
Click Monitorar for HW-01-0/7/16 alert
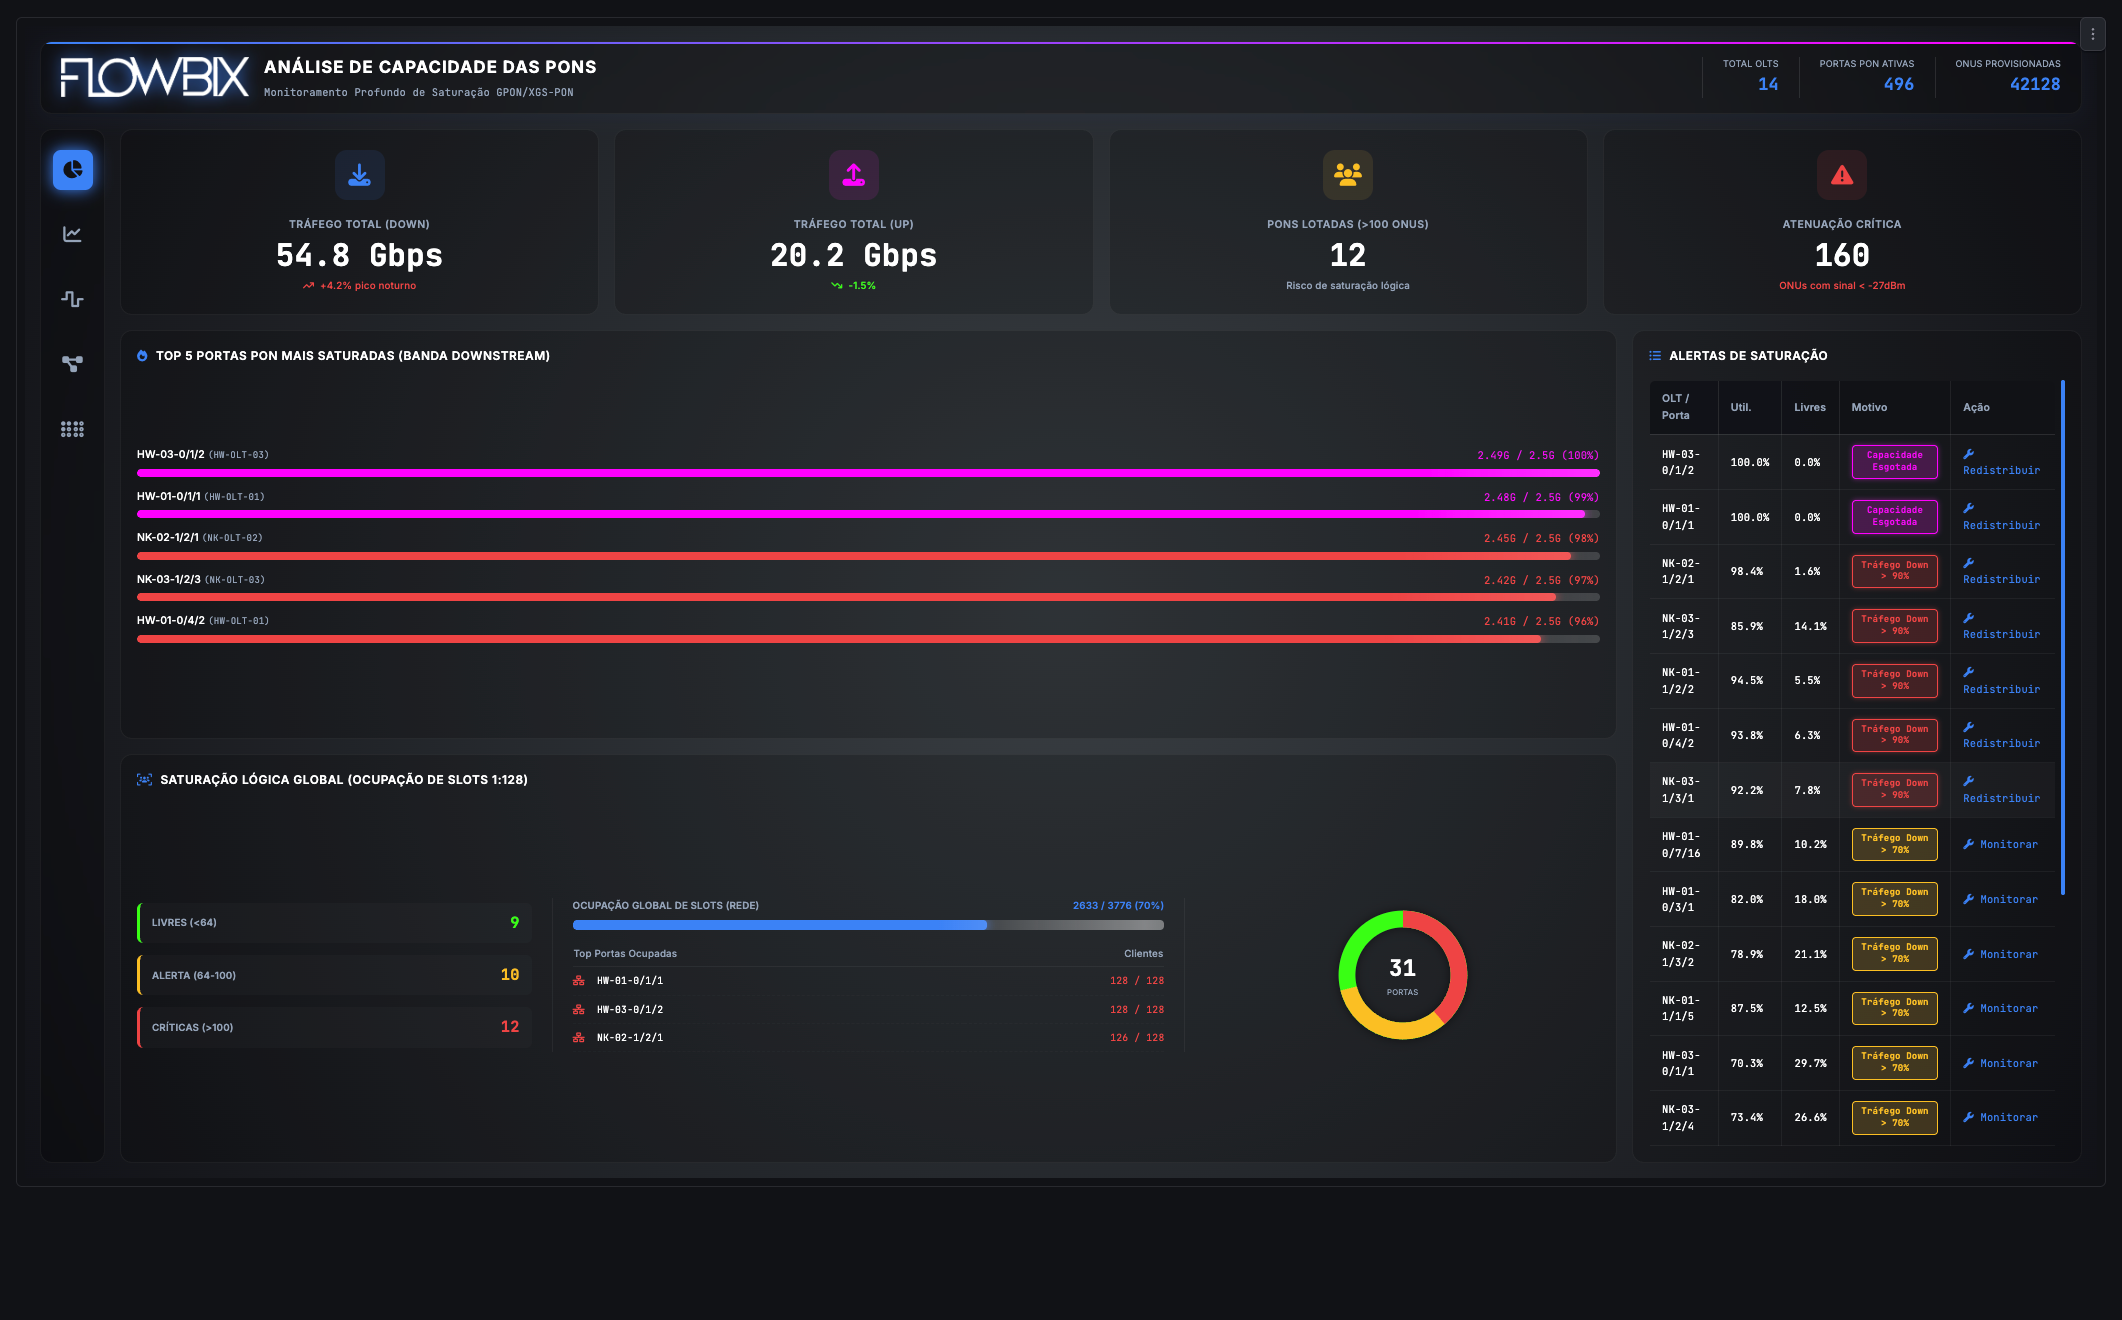[2000, 845]
